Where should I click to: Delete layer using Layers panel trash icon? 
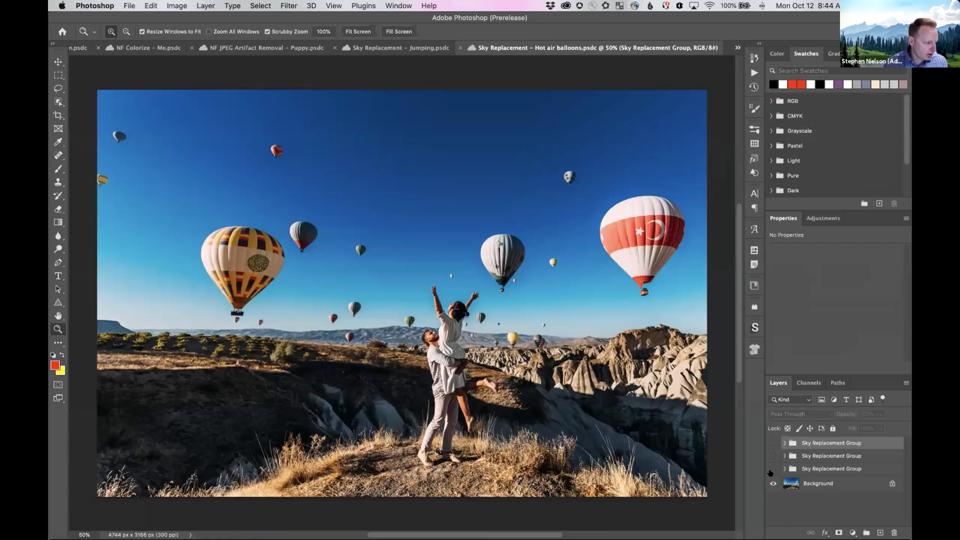(x=894, y=532)
